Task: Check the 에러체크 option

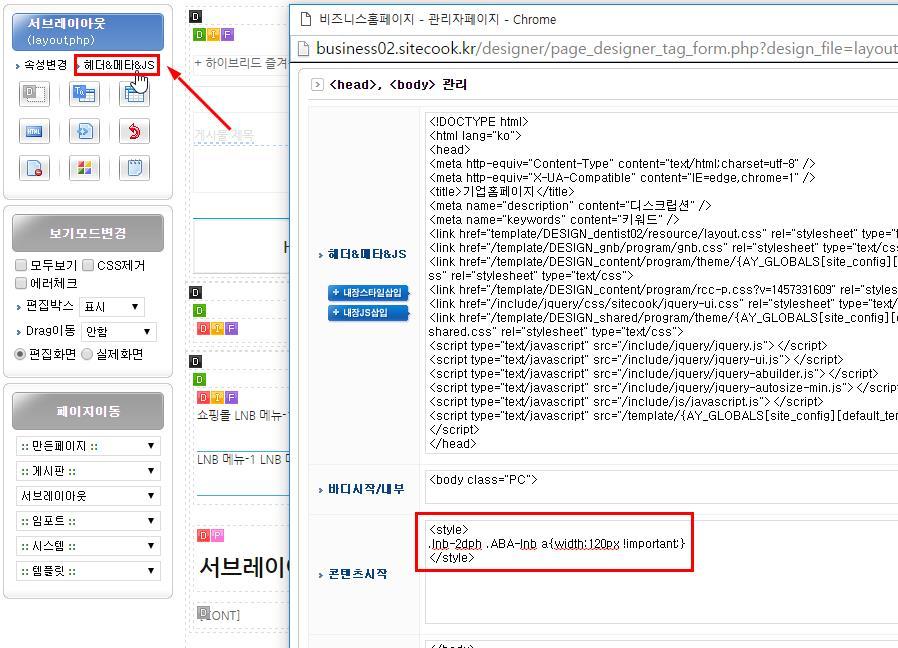Action: click(21, 283)
